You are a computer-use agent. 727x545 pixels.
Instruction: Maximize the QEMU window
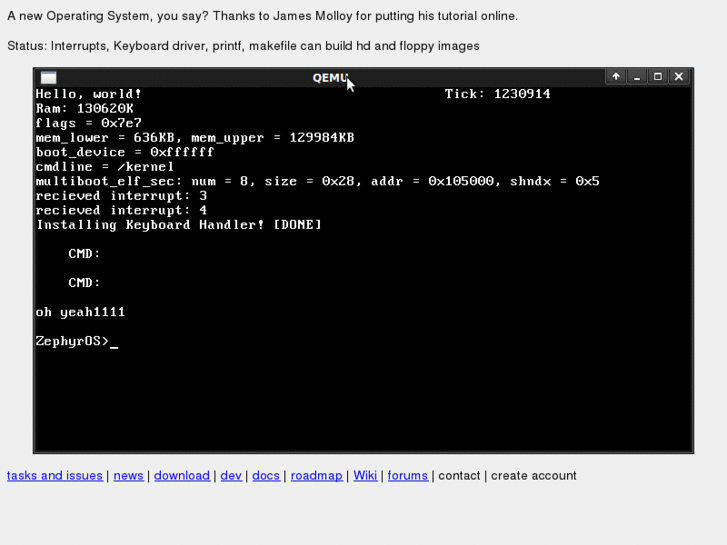tap(657, 77)
